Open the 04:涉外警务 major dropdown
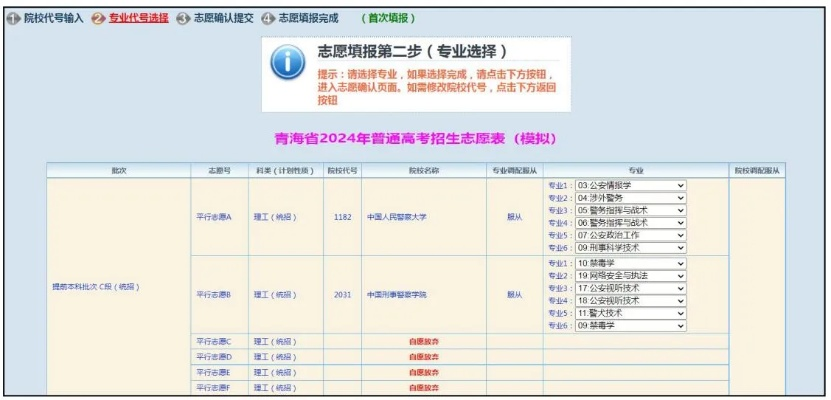Screen dimensions: 831x400 [x=631, y=198]
